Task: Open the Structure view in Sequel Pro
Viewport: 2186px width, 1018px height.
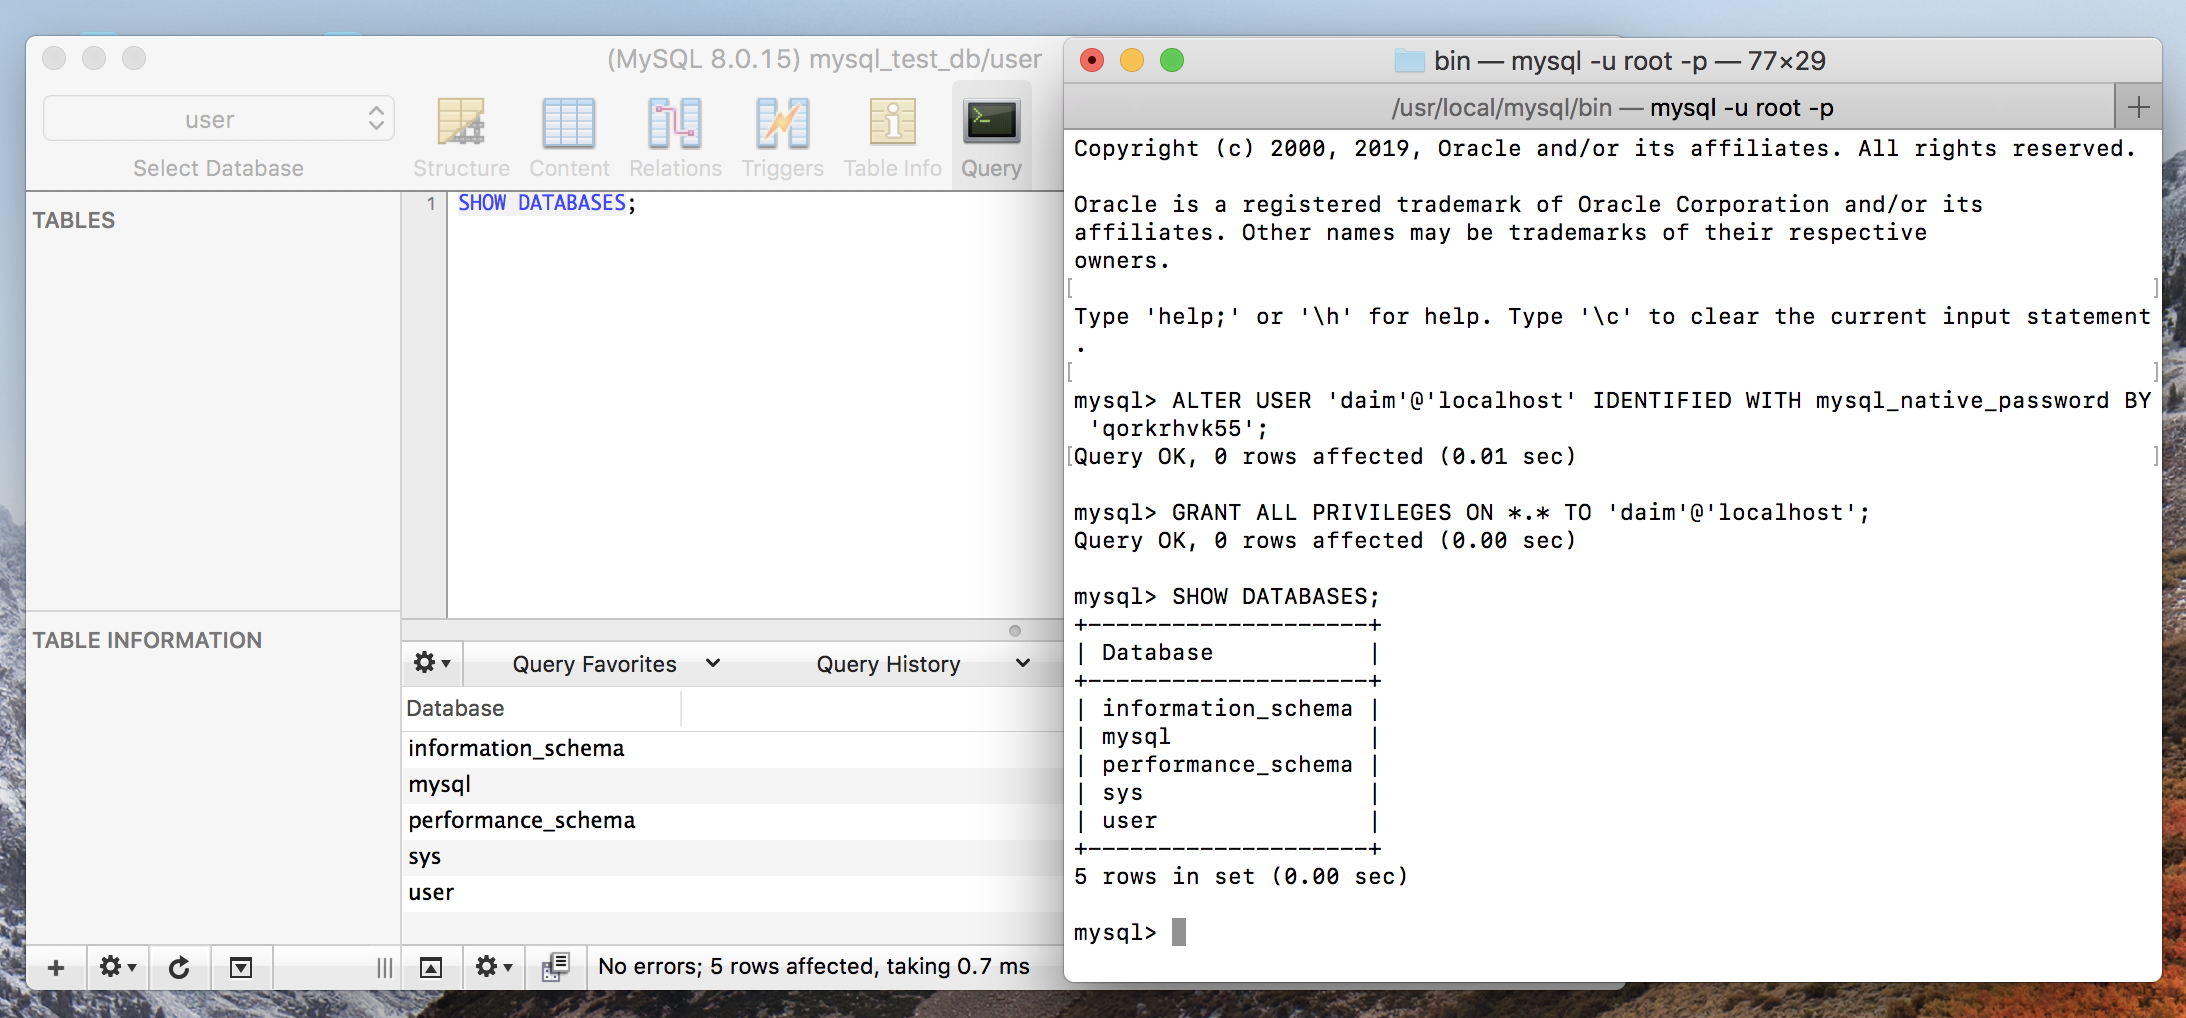Action: pyautogui.click(x=461, y=137)
